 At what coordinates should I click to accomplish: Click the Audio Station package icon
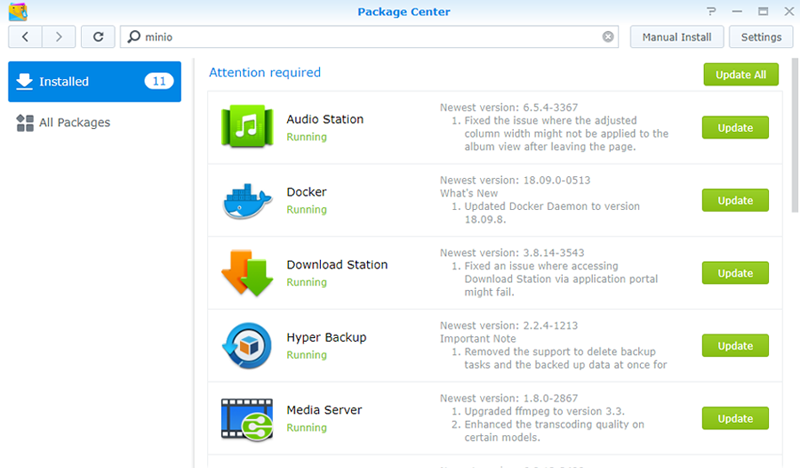(247, 126)
